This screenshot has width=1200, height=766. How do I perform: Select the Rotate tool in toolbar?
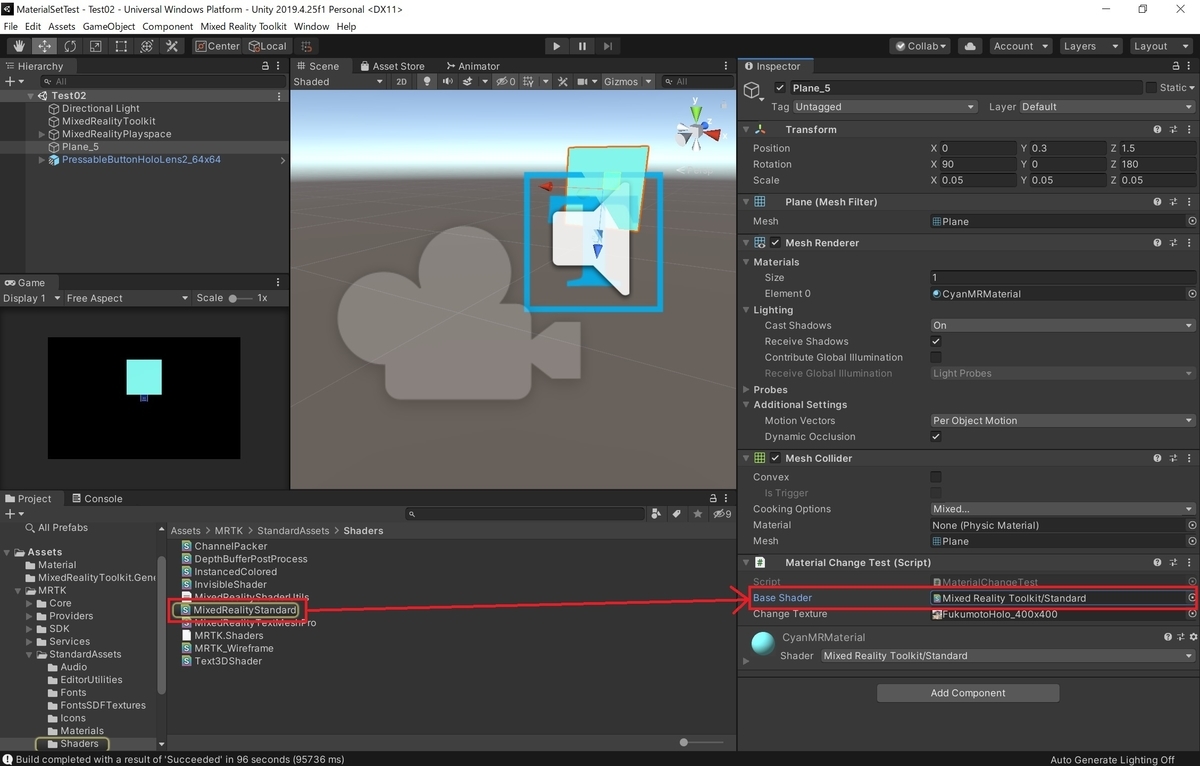(x=70, y=46)
